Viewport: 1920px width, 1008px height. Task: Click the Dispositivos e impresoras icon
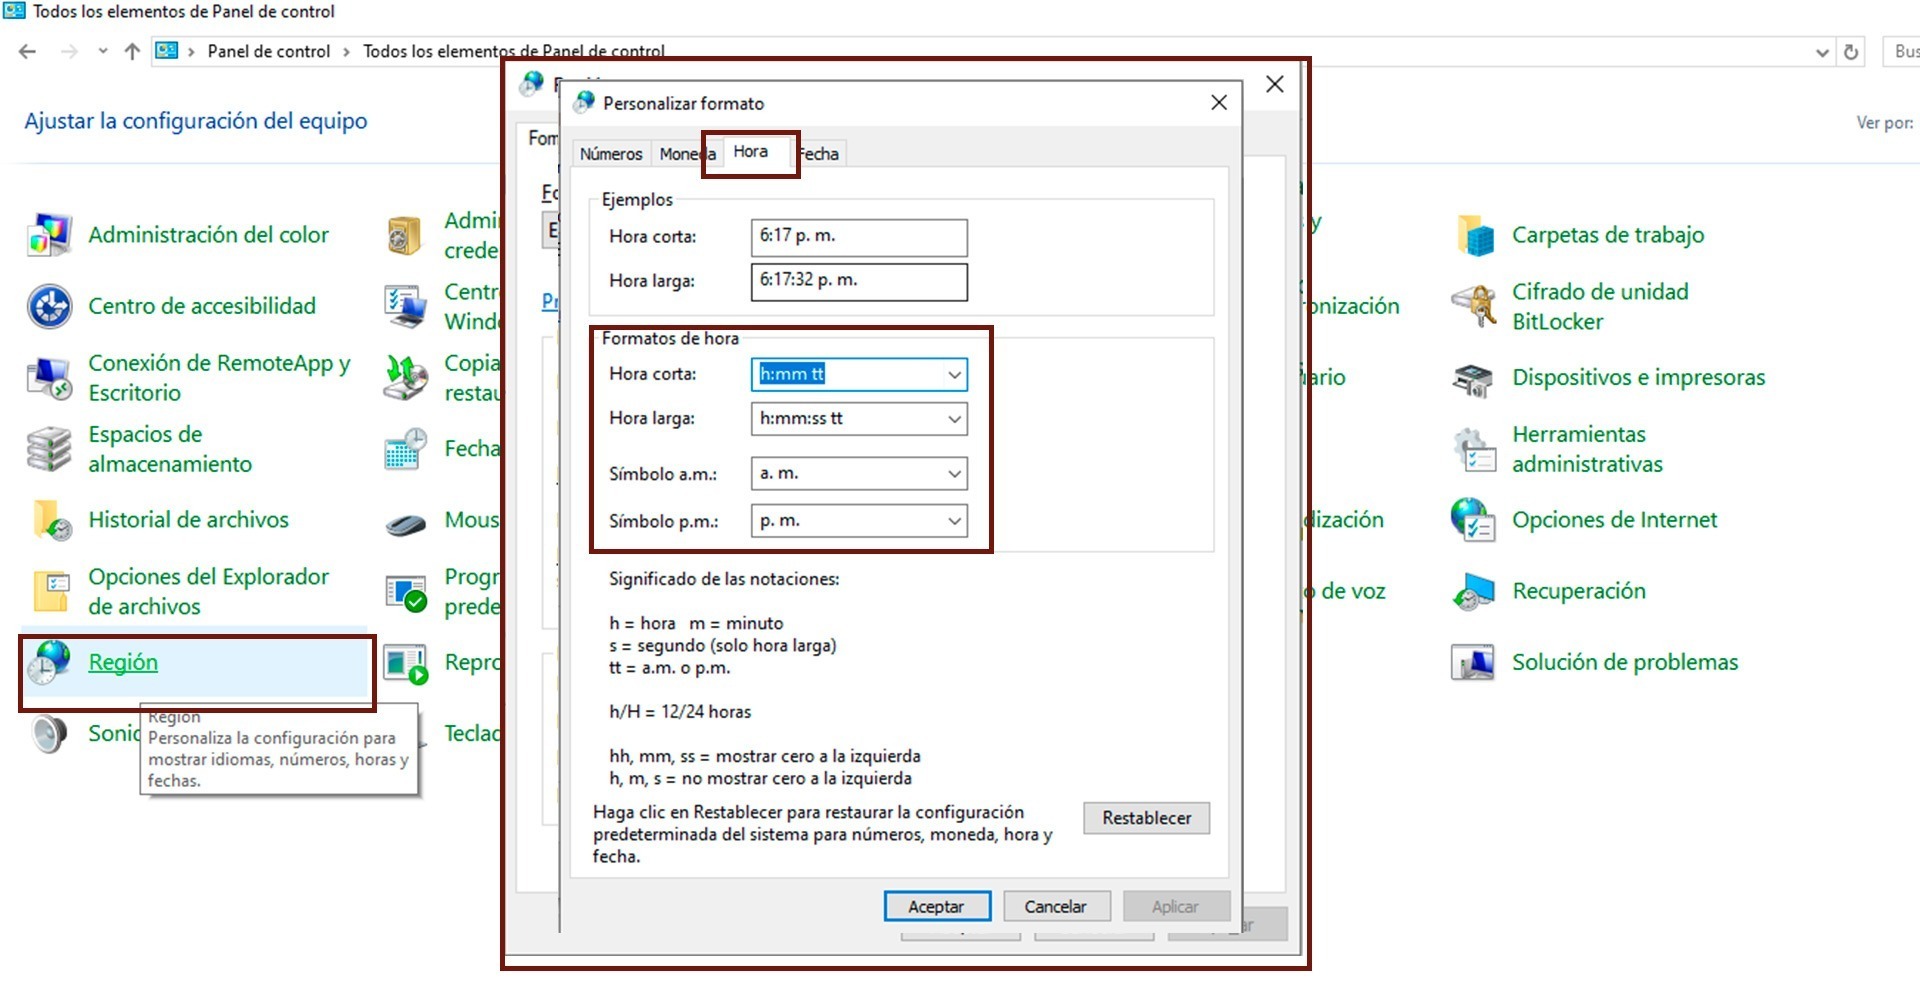[x=1474, y=378]
